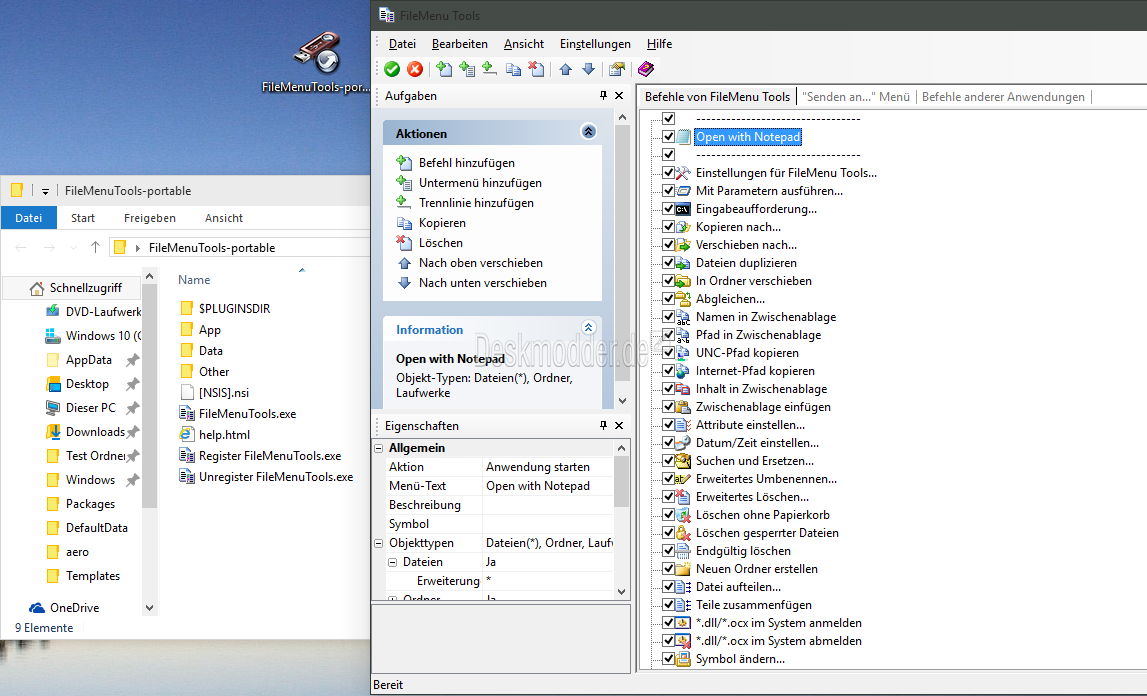
Task: Expand Explorer quick access toolbar dropdown arrow
Action: coord(45,191)
